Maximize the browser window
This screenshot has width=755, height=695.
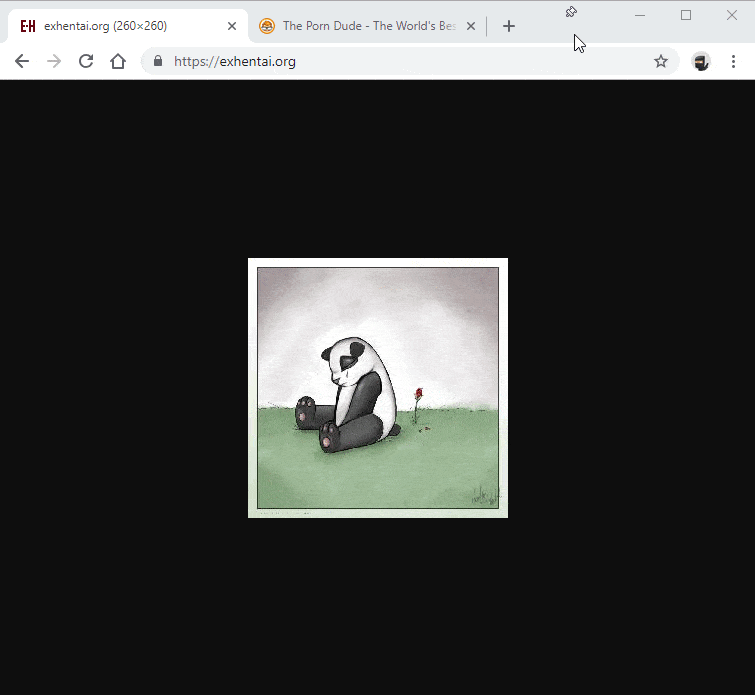click(x=686, y=15)
